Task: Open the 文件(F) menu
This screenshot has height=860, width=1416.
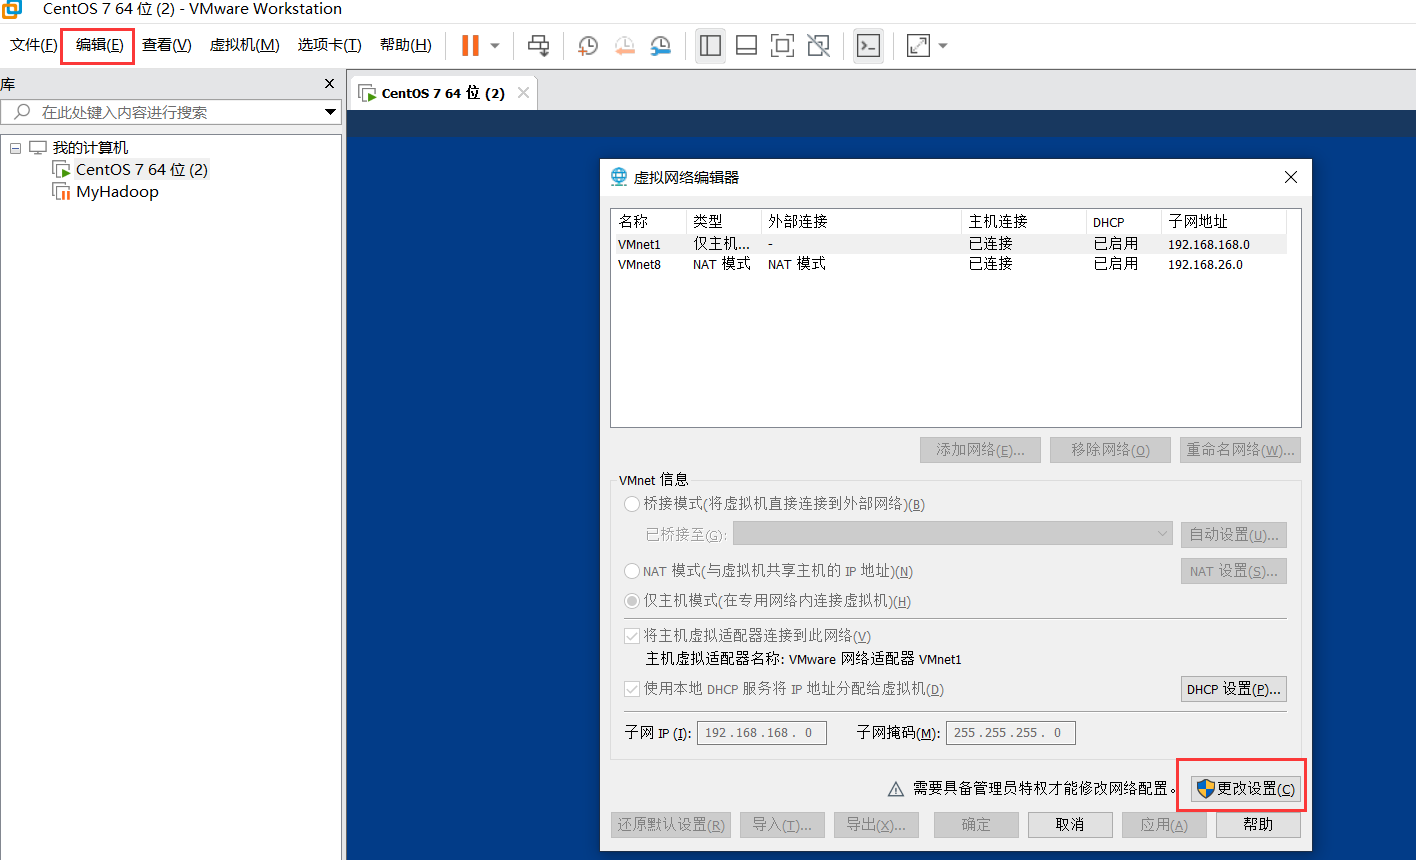Action: coord(33,45)
